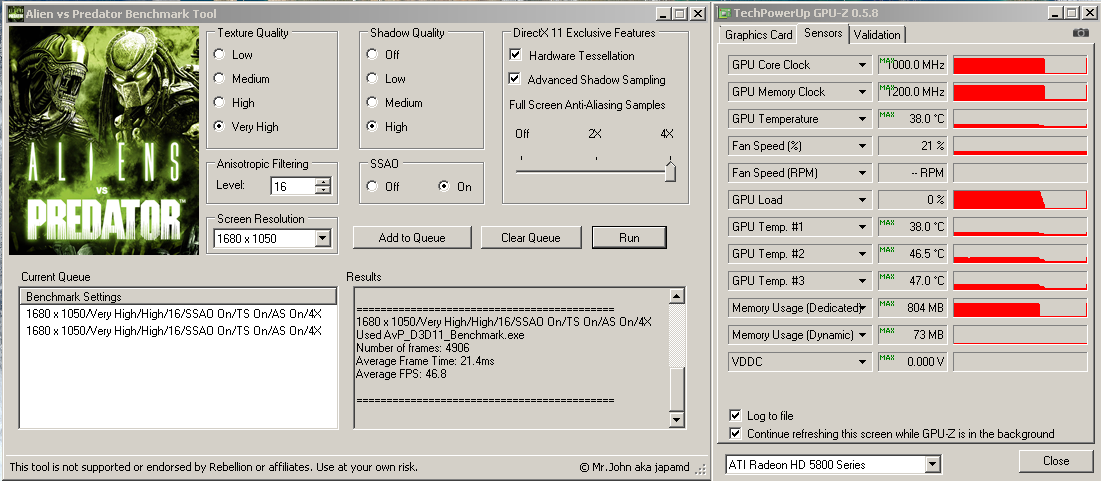This screenshot has height=481, width=1101.
Task: Click the Results scrollbar thumb
Action: pyautogui.click(x=676, y=388)
